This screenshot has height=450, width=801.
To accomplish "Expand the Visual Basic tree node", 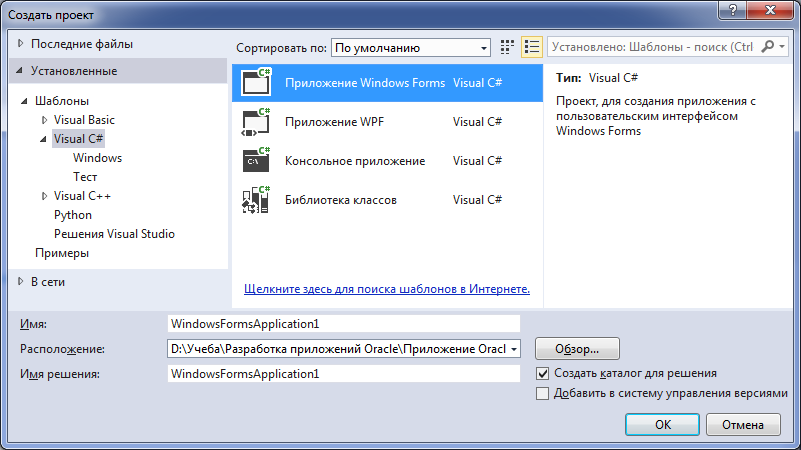I will click(44, 120).
